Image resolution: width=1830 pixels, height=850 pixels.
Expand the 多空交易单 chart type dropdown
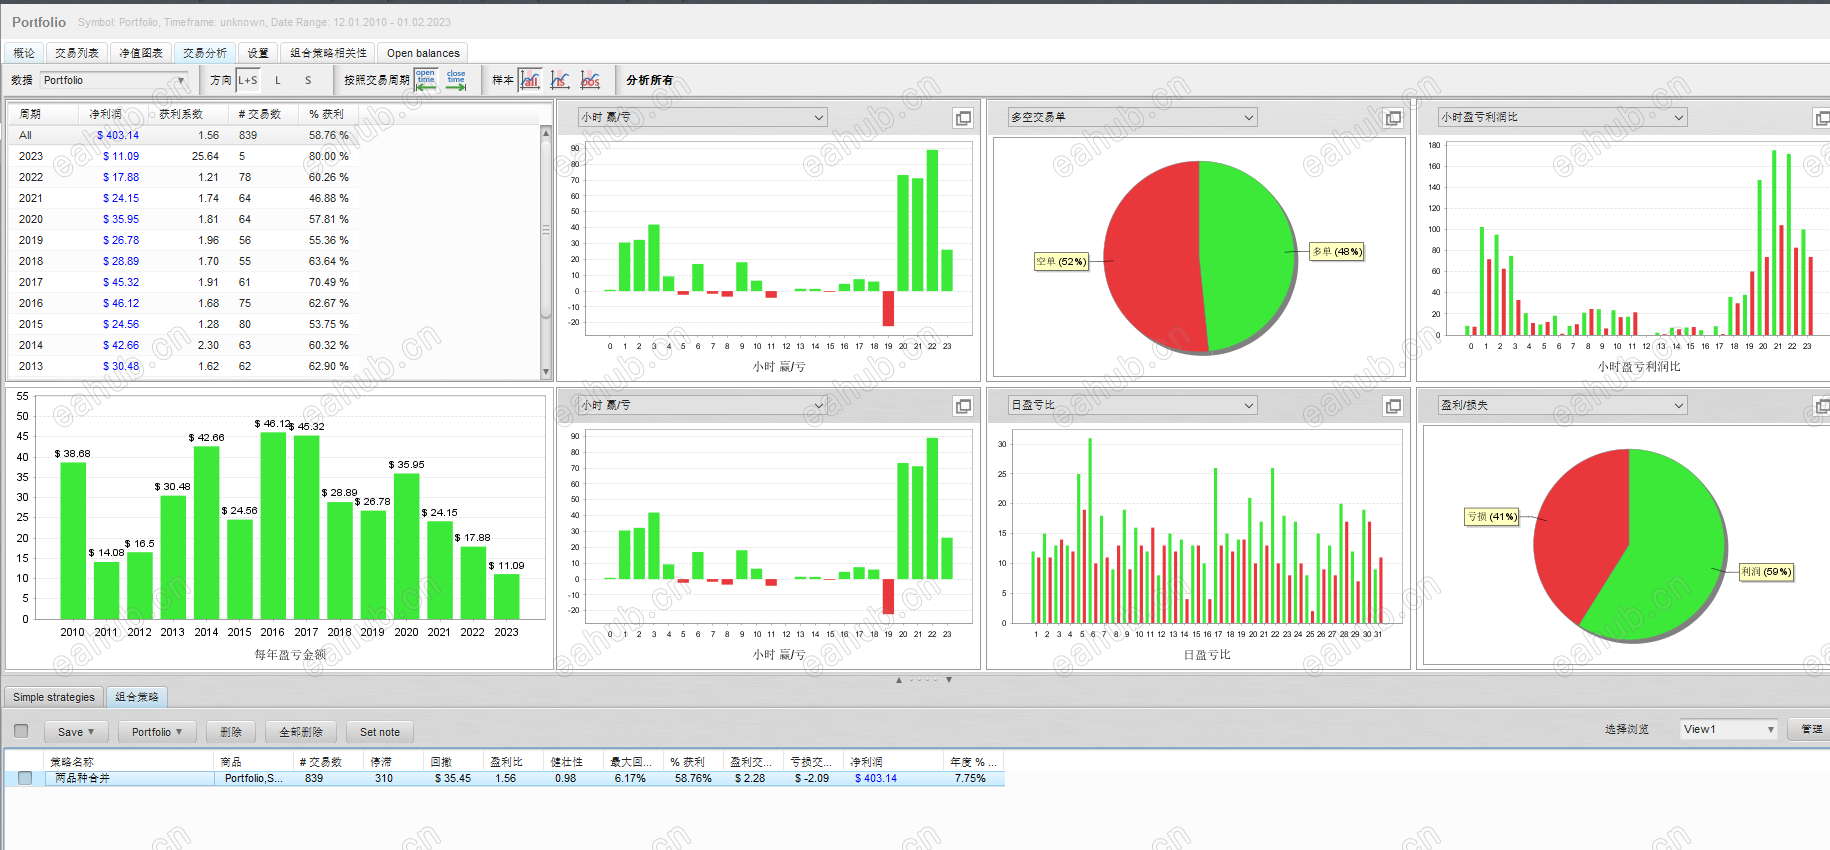coord(1132,117)
